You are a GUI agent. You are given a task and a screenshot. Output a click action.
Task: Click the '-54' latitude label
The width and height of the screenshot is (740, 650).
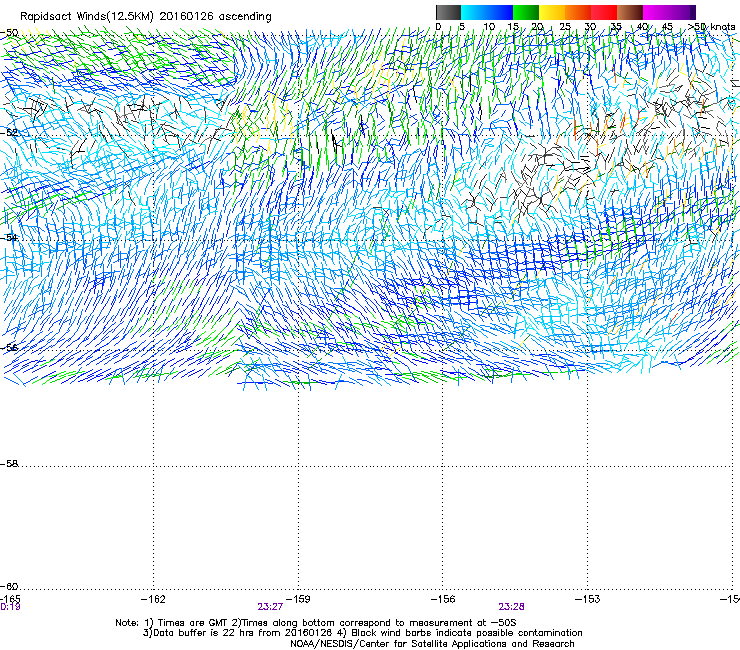(9, 237)
